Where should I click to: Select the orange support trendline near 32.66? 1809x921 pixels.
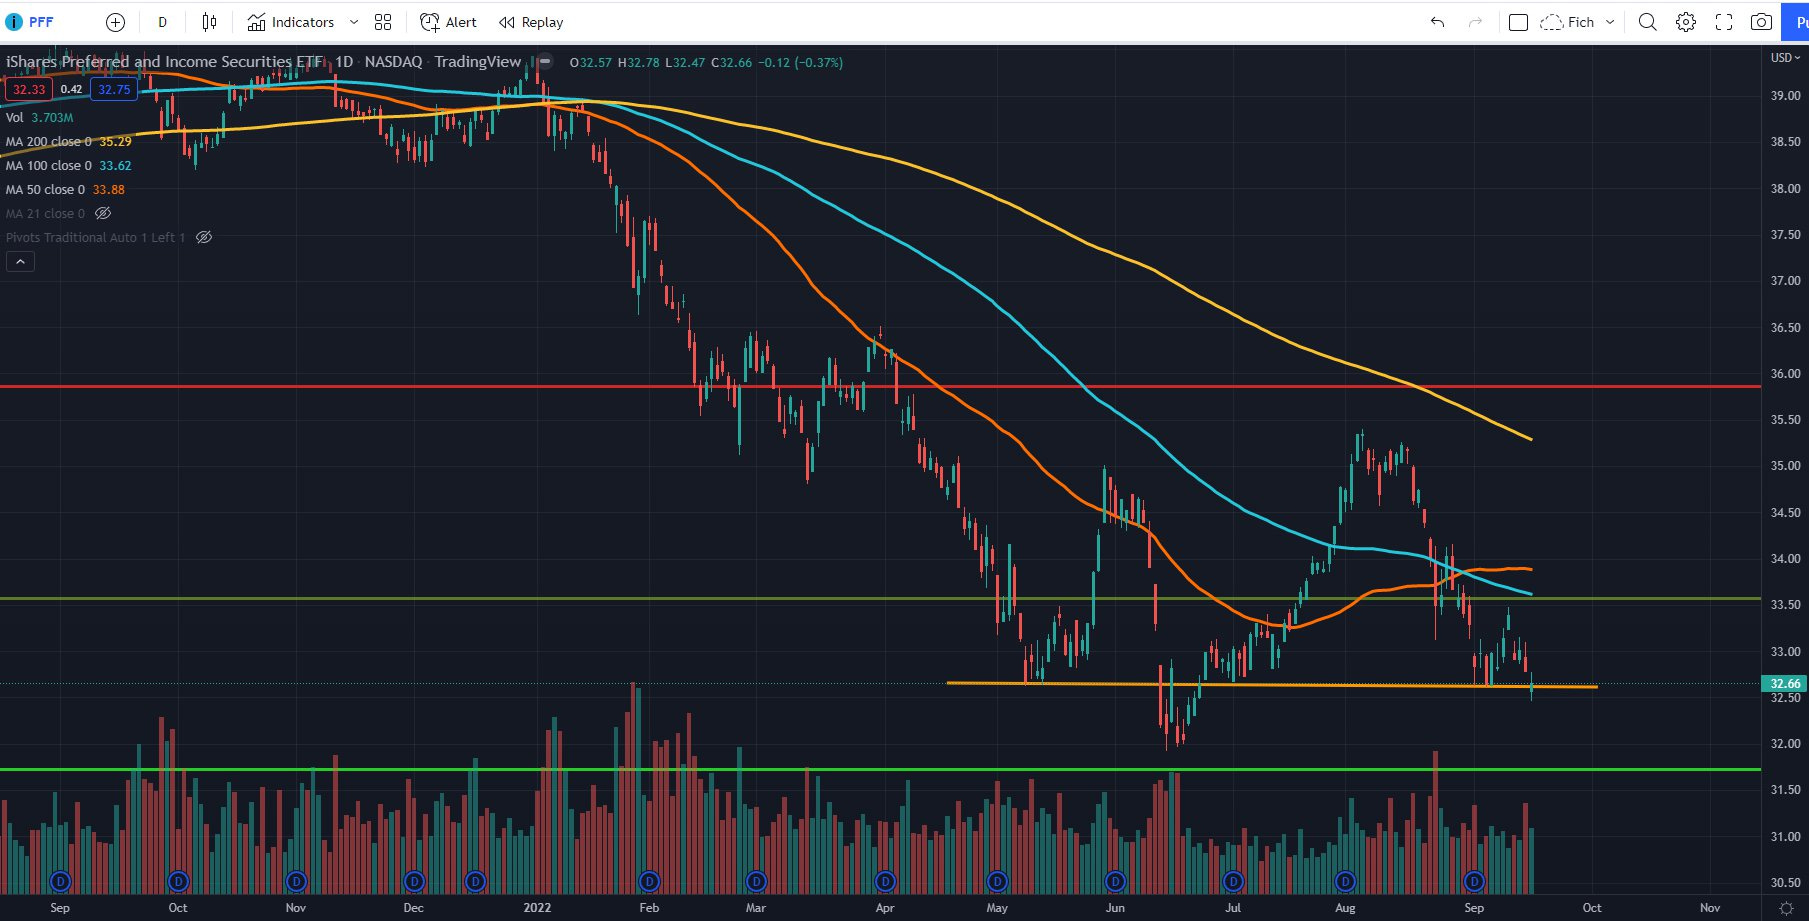(x=1272, y=685)
